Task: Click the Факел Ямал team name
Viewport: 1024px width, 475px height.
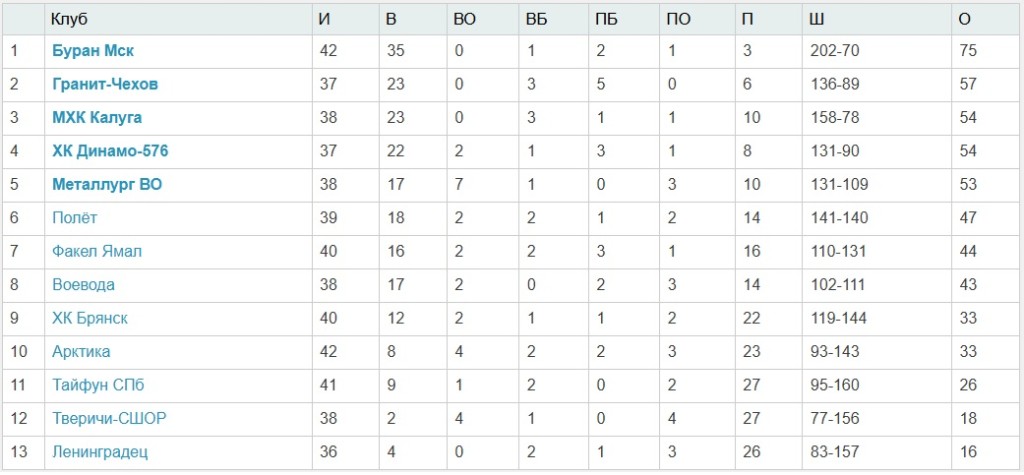Action: point(97,251)
